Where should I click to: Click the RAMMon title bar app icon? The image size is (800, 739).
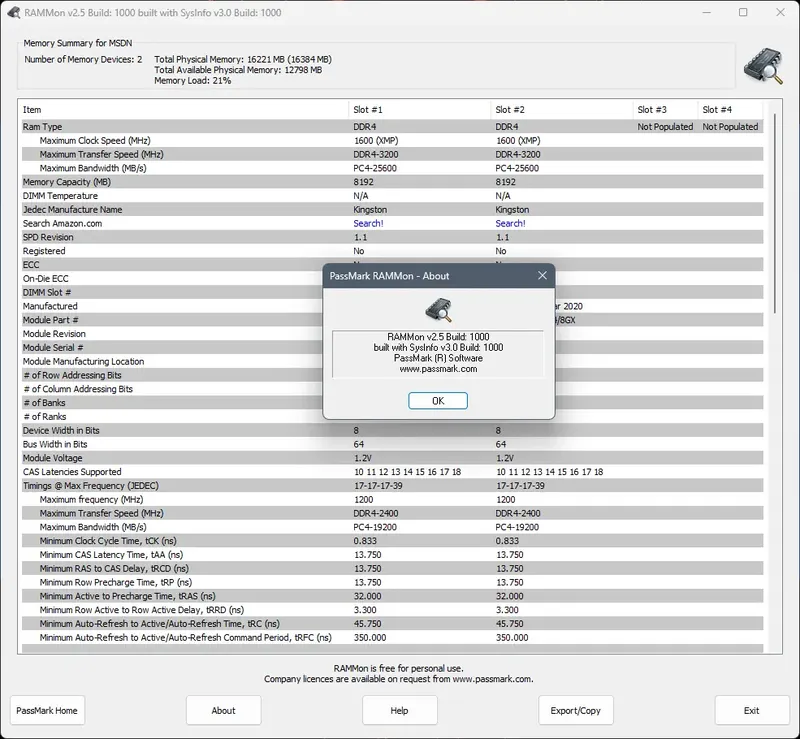[14, 13]
